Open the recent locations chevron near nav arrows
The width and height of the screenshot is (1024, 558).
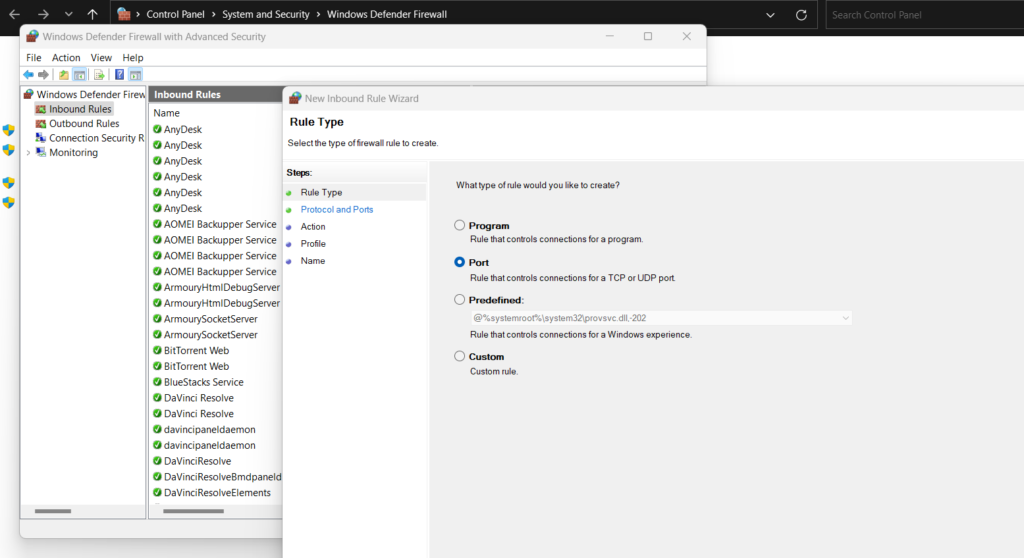coord(69,14)
